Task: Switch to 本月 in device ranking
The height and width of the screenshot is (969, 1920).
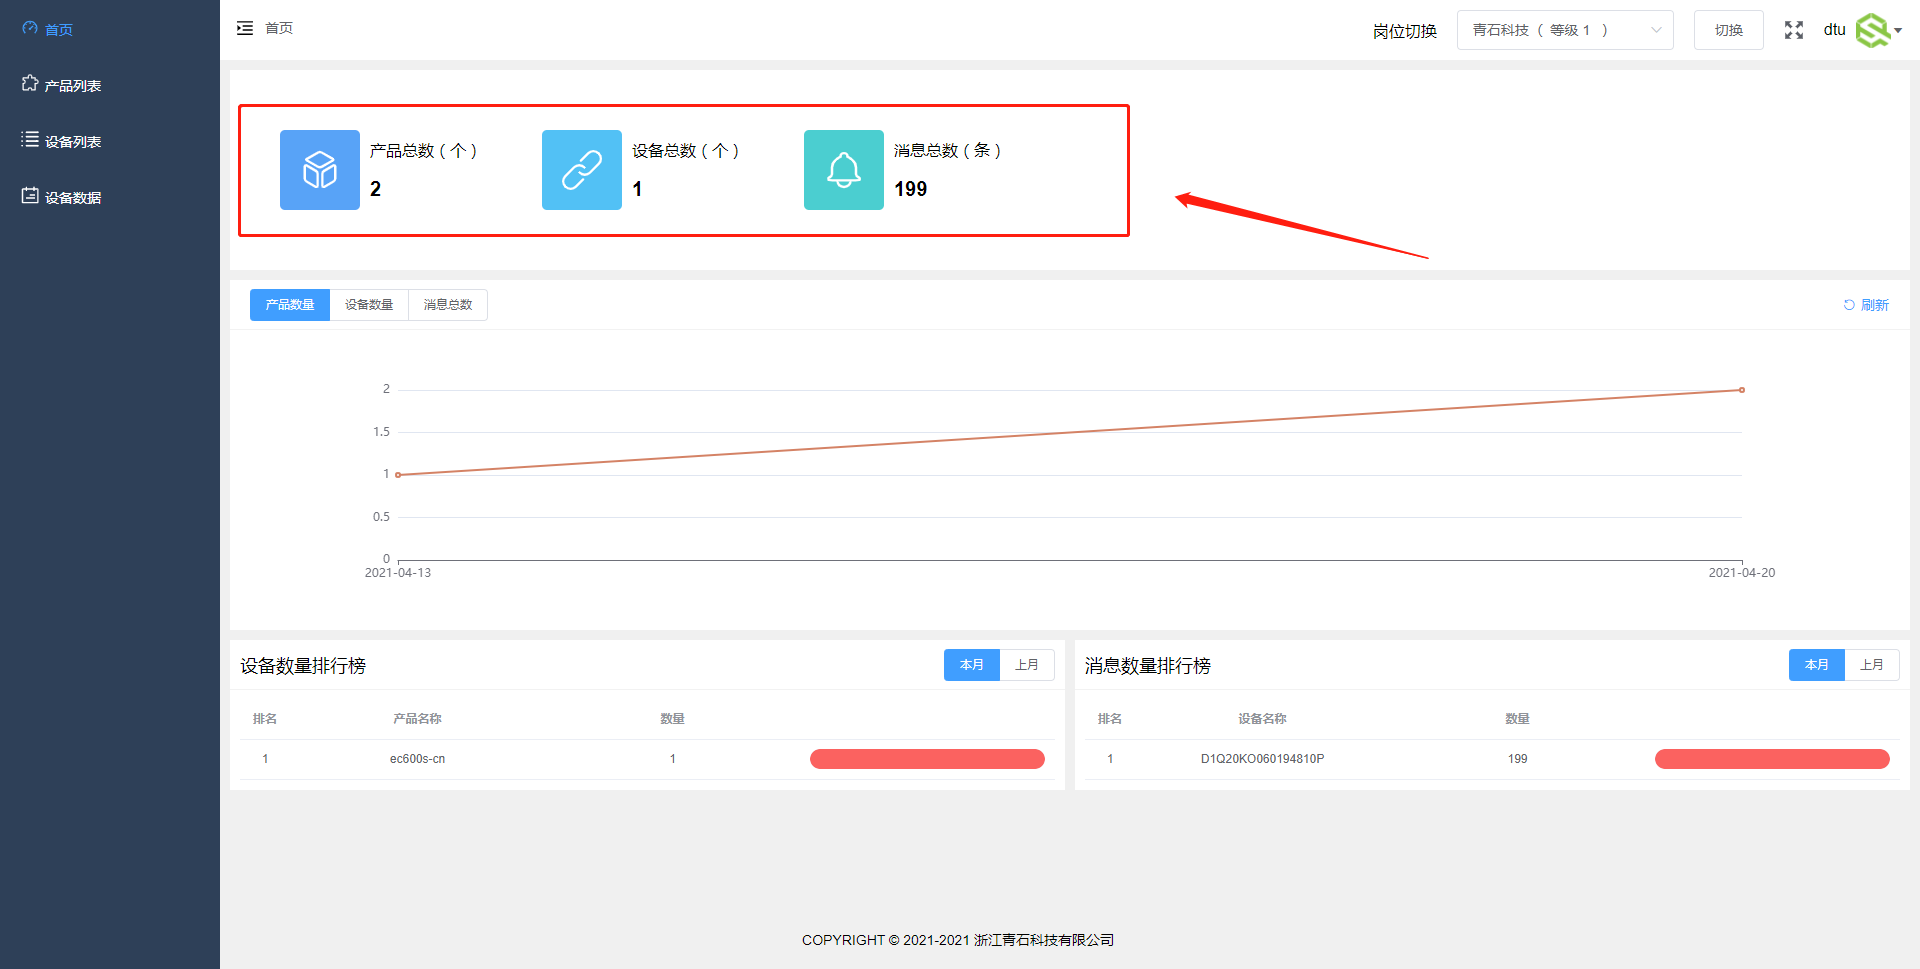Action: (971, 665)
